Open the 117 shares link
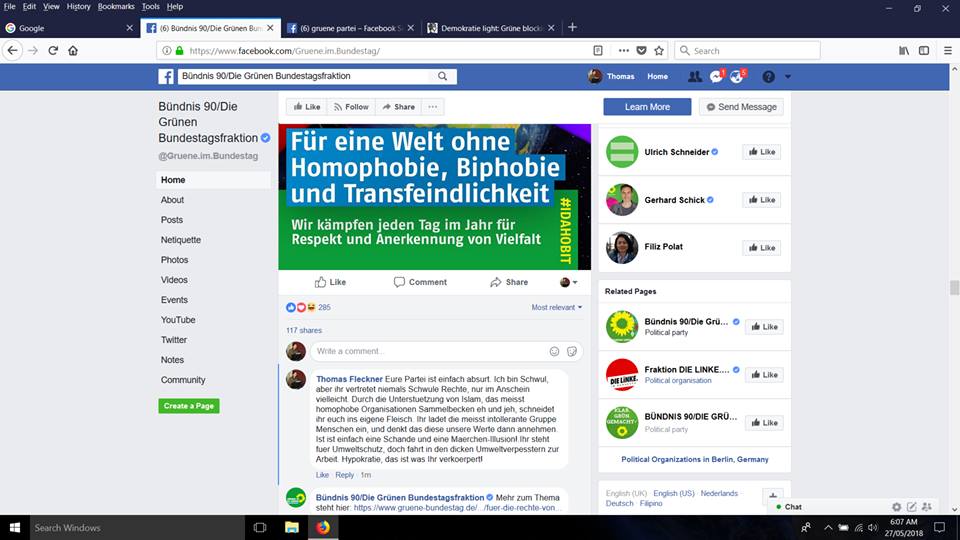This screenshot has height=540, width=960. point(304,330)
